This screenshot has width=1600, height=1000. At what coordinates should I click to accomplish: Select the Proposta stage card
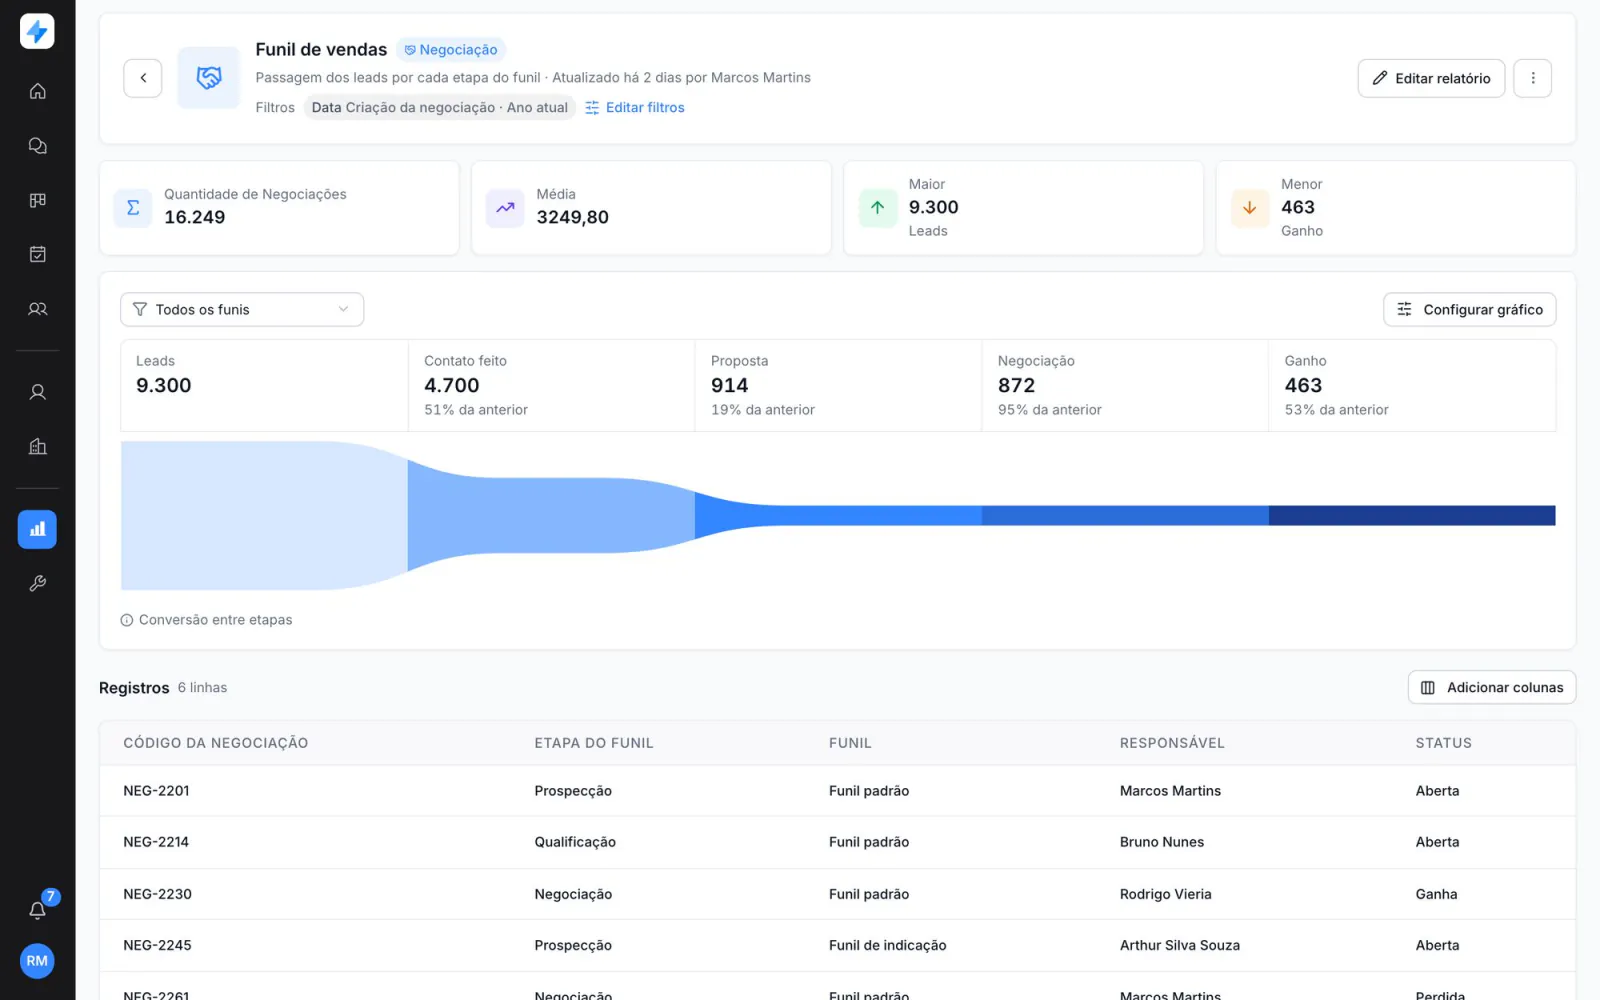(x=838, y=386)
